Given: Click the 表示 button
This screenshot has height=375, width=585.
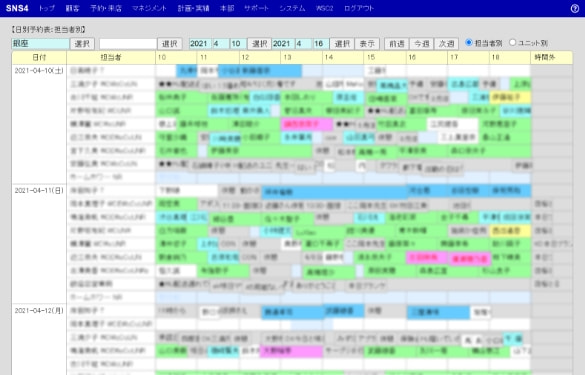Looking at the screenshot, I should point(367,44).
